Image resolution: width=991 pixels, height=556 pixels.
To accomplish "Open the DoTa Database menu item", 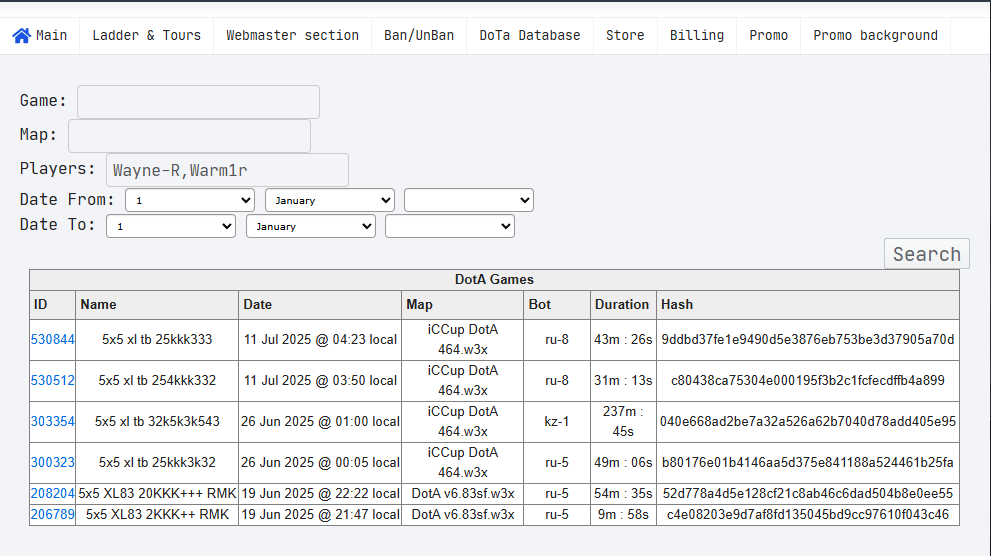I will [530, 35].
